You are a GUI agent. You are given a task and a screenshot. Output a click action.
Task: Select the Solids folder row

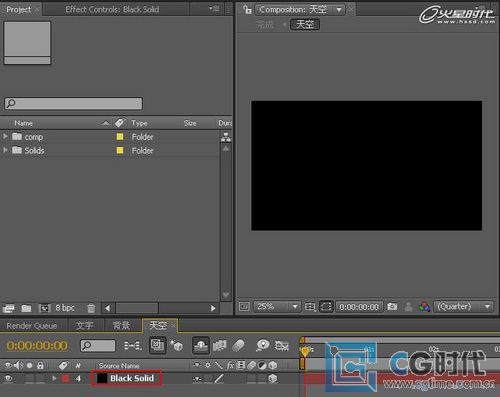pos(110,150)
